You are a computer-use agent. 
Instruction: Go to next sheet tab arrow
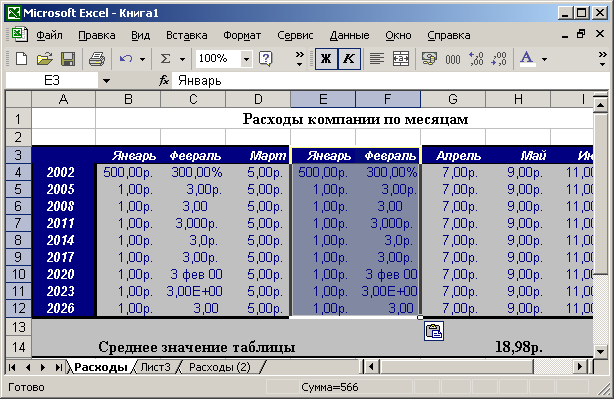click(43, 367)
